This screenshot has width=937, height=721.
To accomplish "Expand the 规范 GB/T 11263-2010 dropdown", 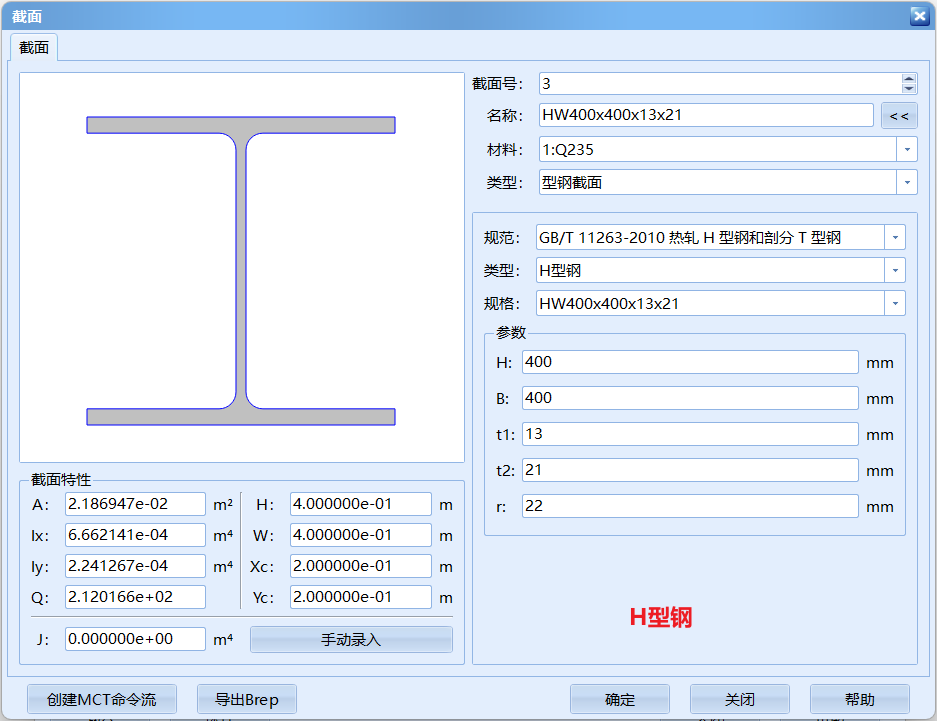I will pos(893,237).
